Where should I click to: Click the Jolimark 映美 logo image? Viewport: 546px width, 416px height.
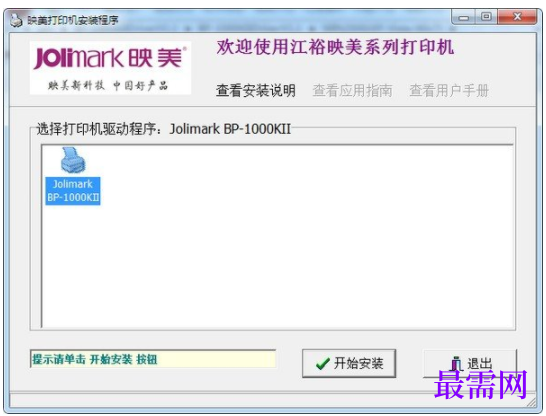[110, 68]
